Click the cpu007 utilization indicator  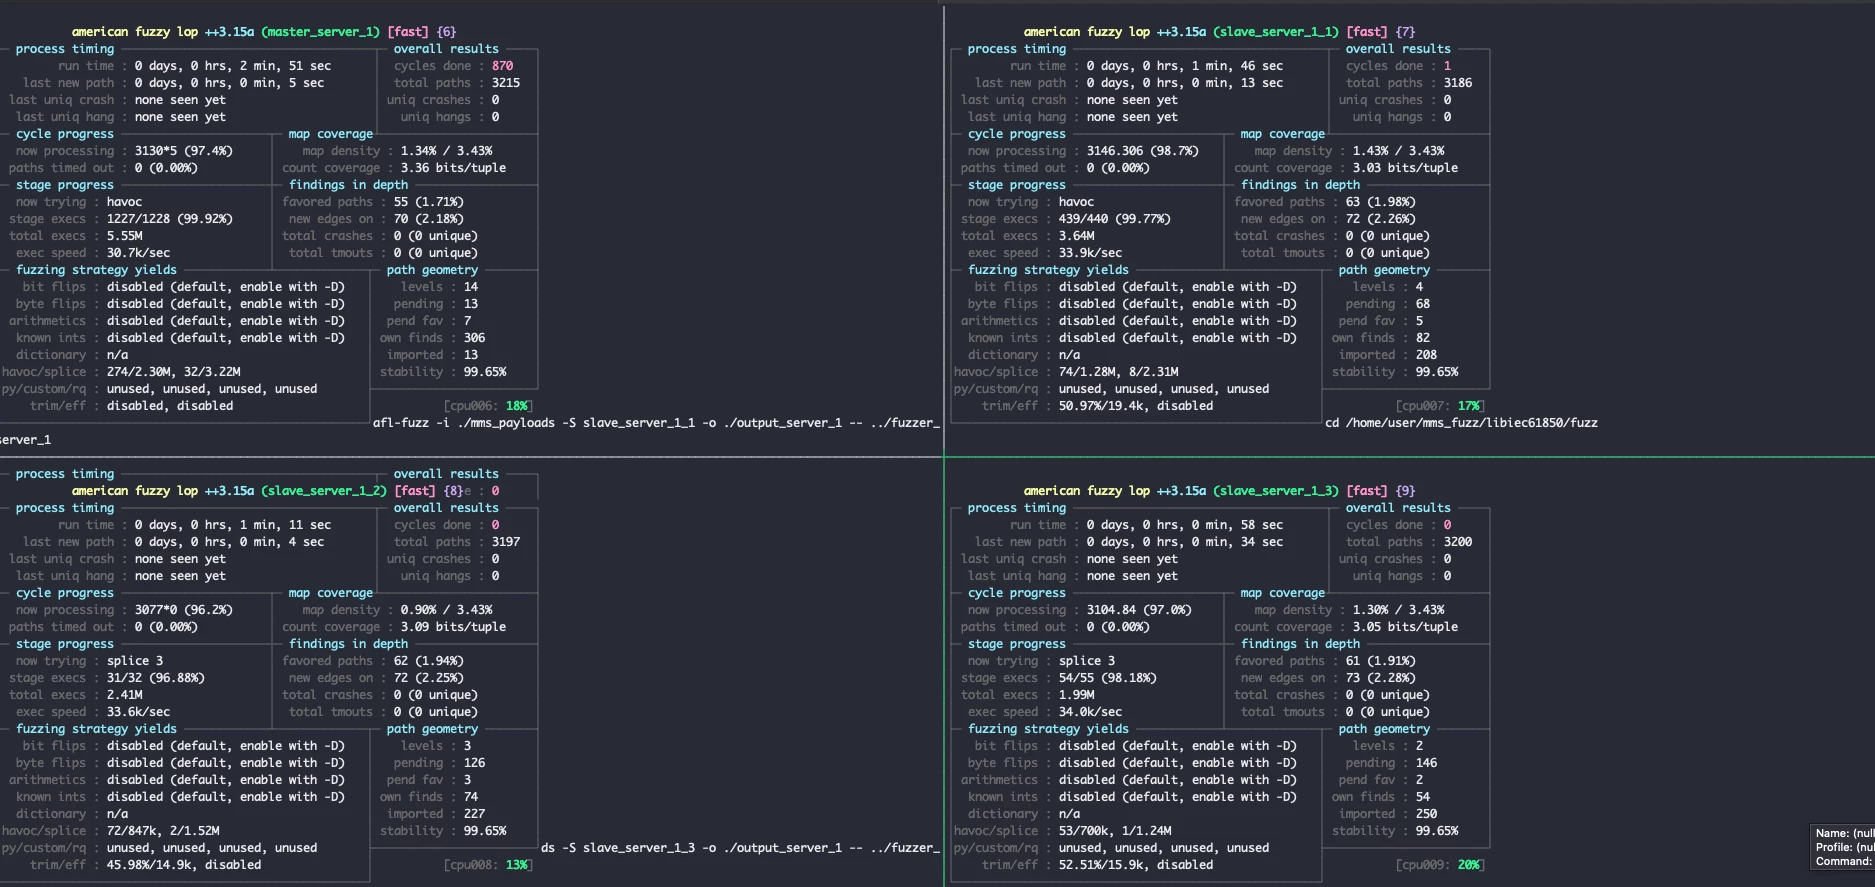click(x=1440, y=406)
